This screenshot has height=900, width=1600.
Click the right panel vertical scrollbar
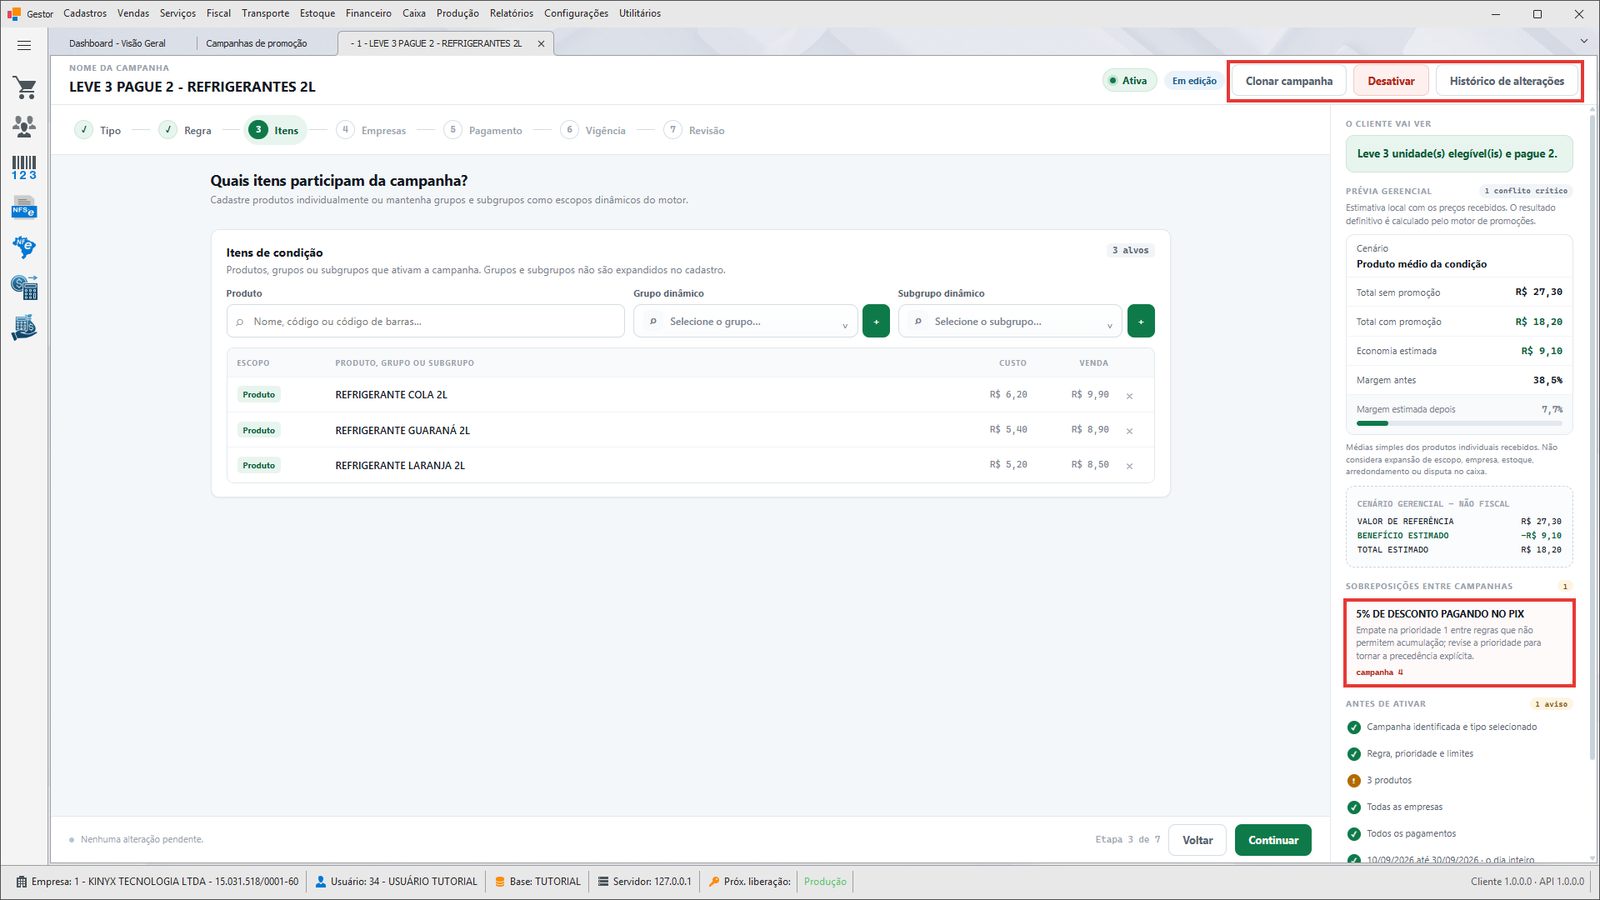click(1591, 435)
